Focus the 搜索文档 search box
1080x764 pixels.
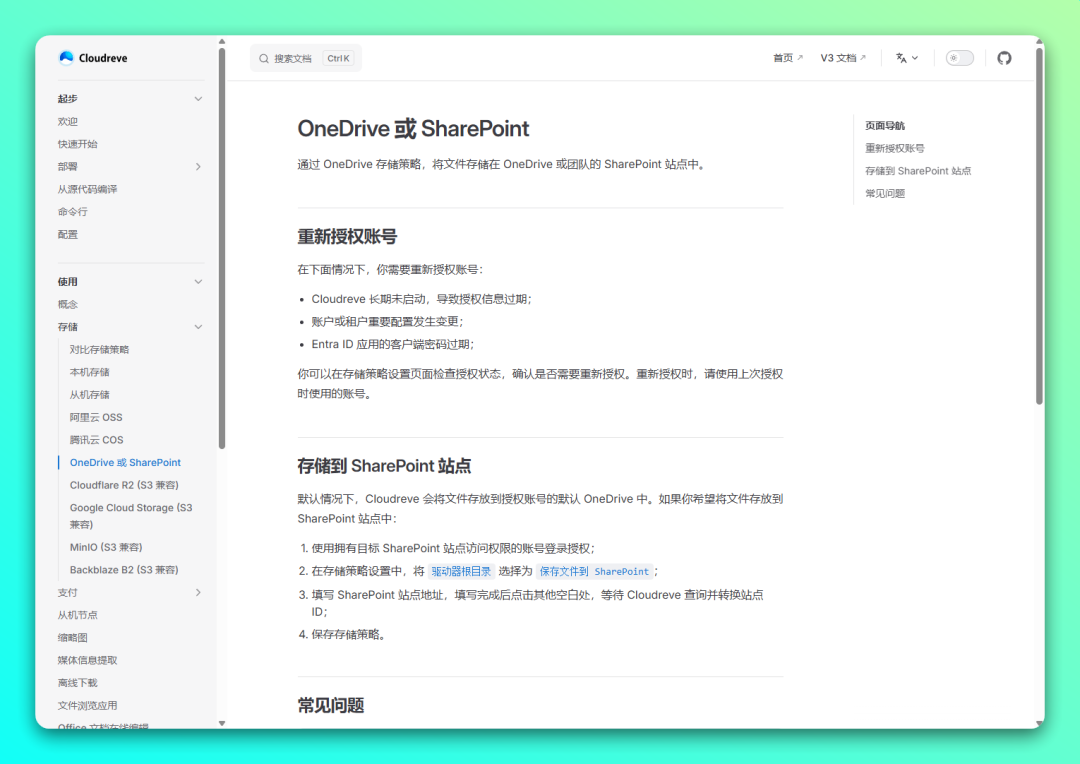(306, 59)
